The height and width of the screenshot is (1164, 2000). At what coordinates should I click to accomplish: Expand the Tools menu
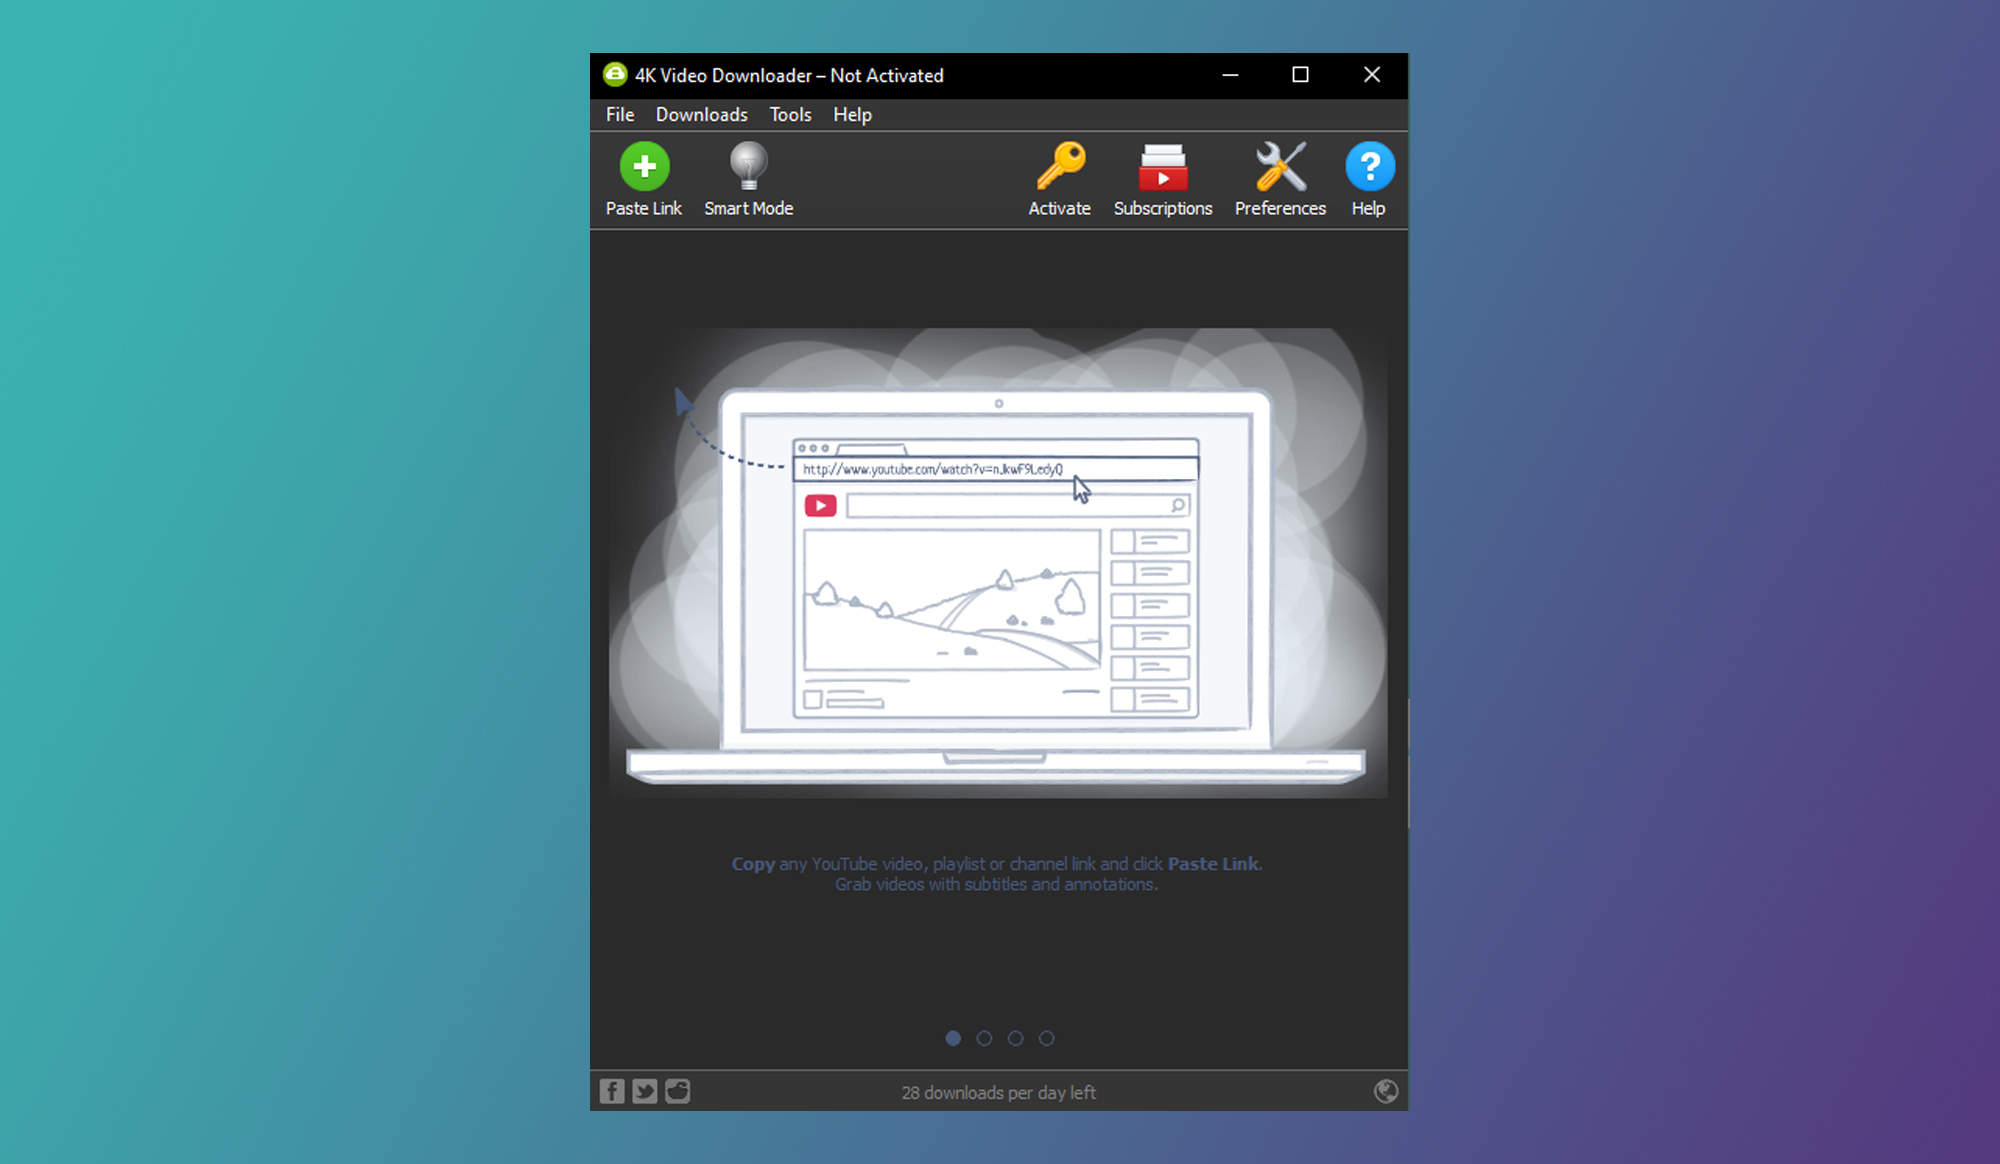coord(790,115)
